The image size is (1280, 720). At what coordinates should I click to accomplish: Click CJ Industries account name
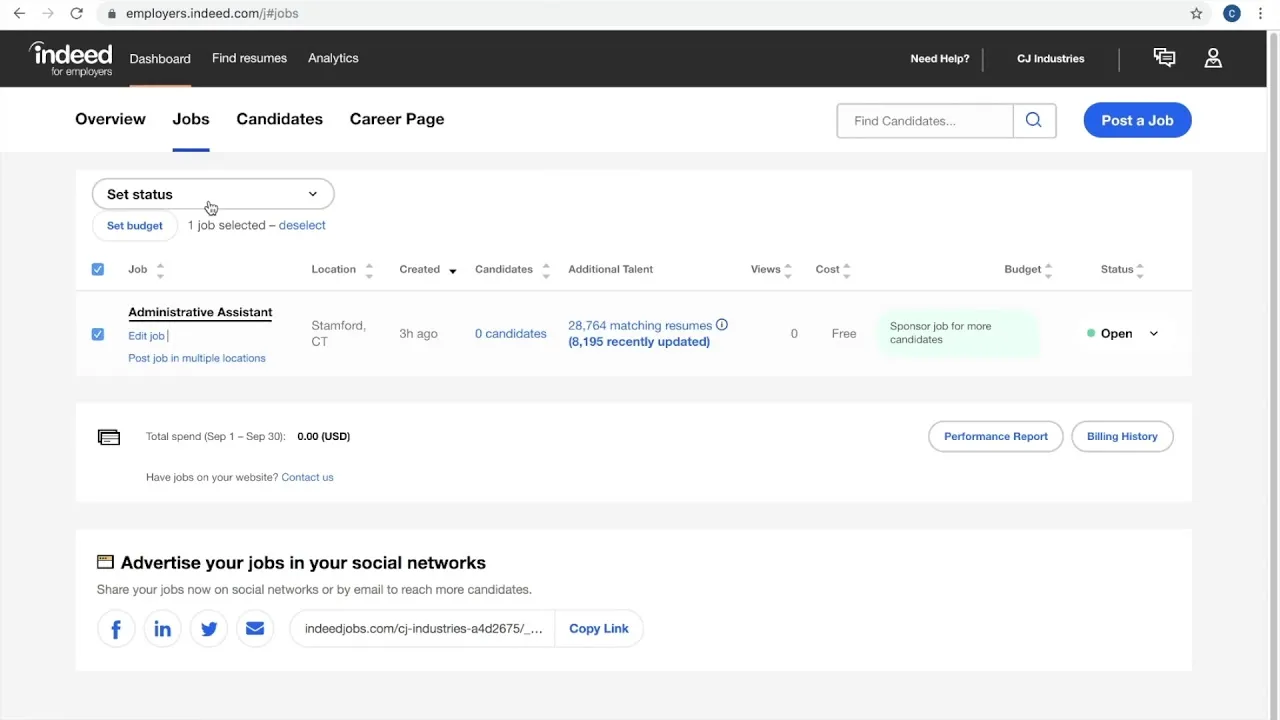tap(1050, 59)
